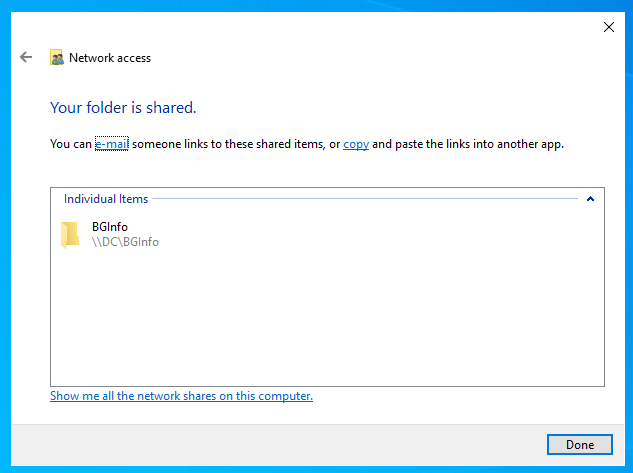
Task: Click the BGInfo folder icon
Action: (69, 234)
